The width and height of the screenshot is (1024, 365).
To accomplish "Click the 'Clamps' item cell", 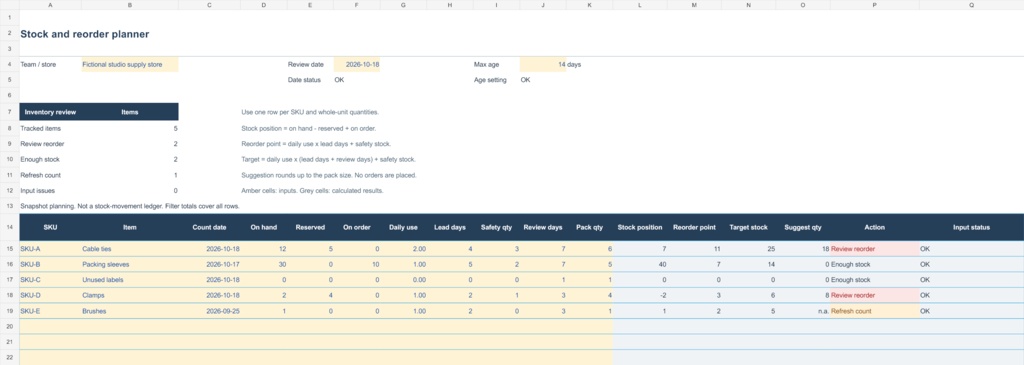I will click(x=129, y=295).
